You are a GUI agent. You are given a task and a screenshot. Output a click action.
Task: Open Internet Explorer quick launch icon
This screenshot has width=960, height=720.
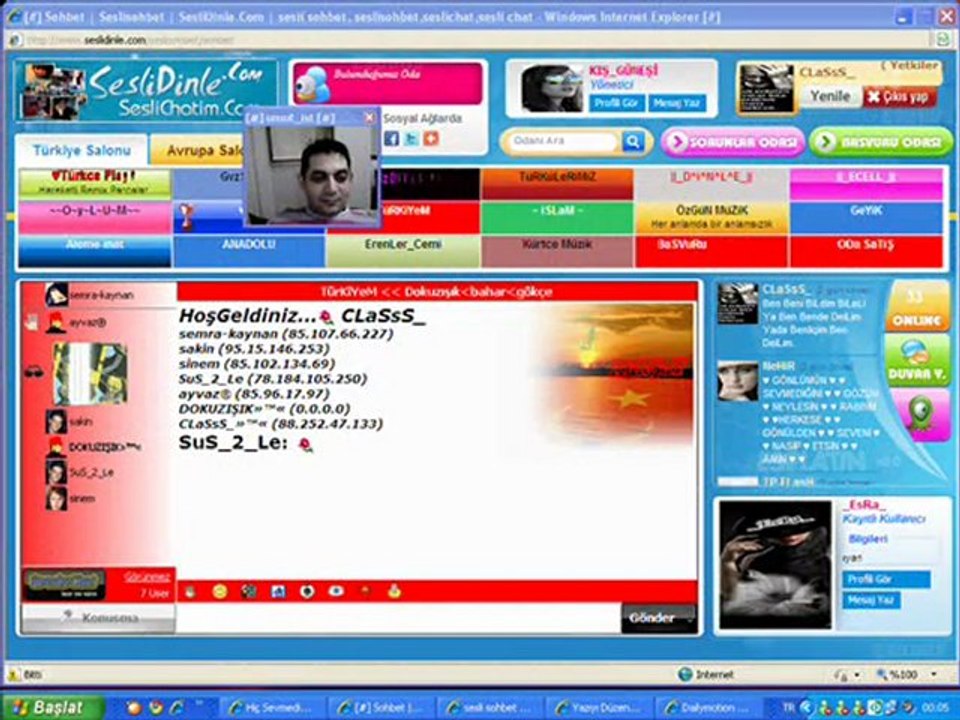177,708
